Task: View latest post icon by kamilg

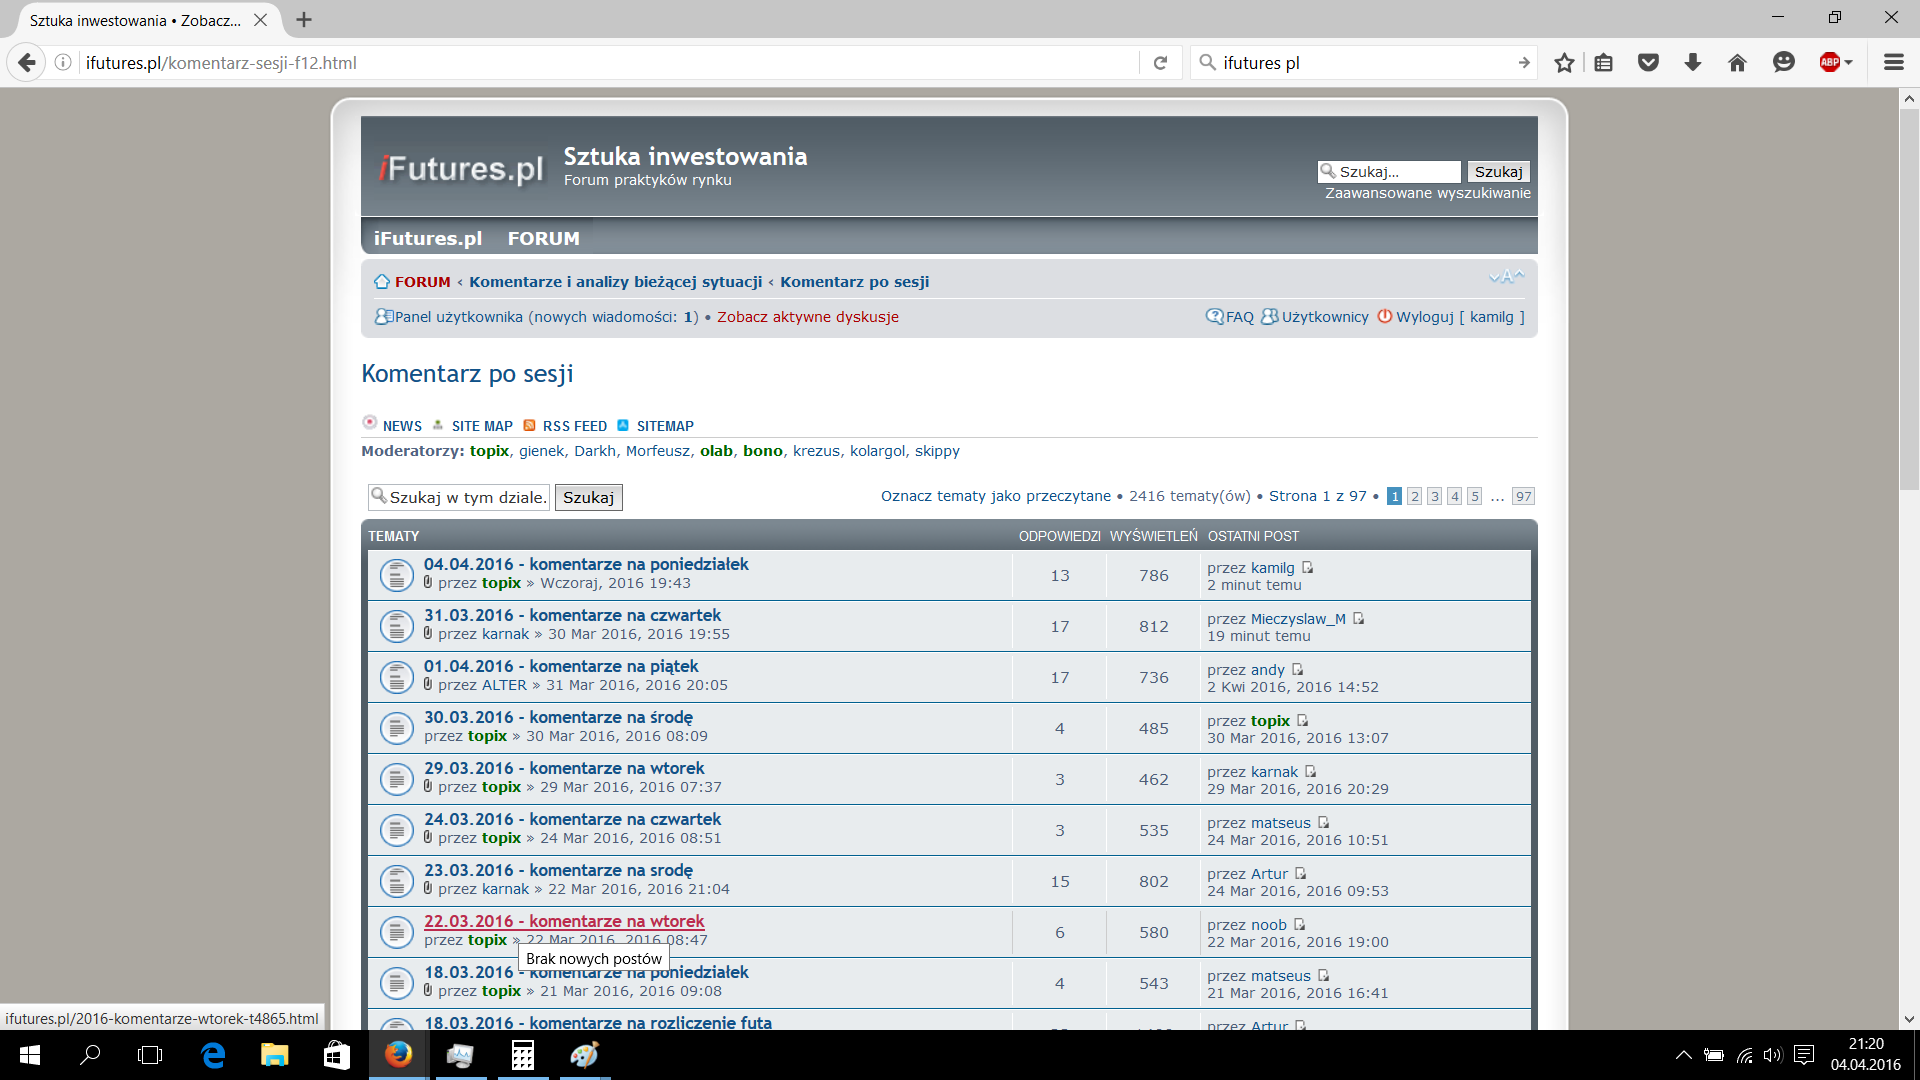Action: tap(1307, 567)
